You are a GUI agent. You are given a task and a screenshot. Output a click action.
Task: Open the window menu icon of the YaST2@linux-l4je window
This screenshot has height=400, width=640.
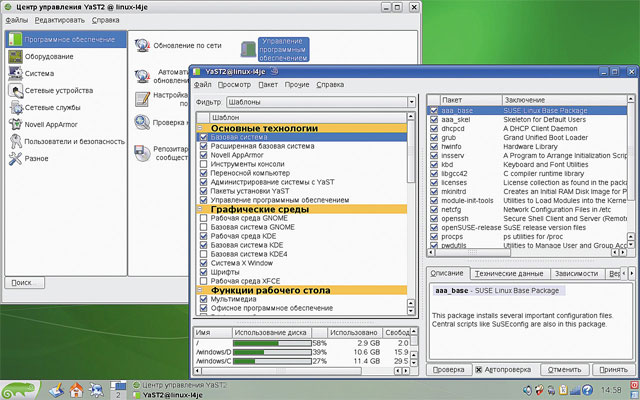pyautogui.click(x=197, y=72)
